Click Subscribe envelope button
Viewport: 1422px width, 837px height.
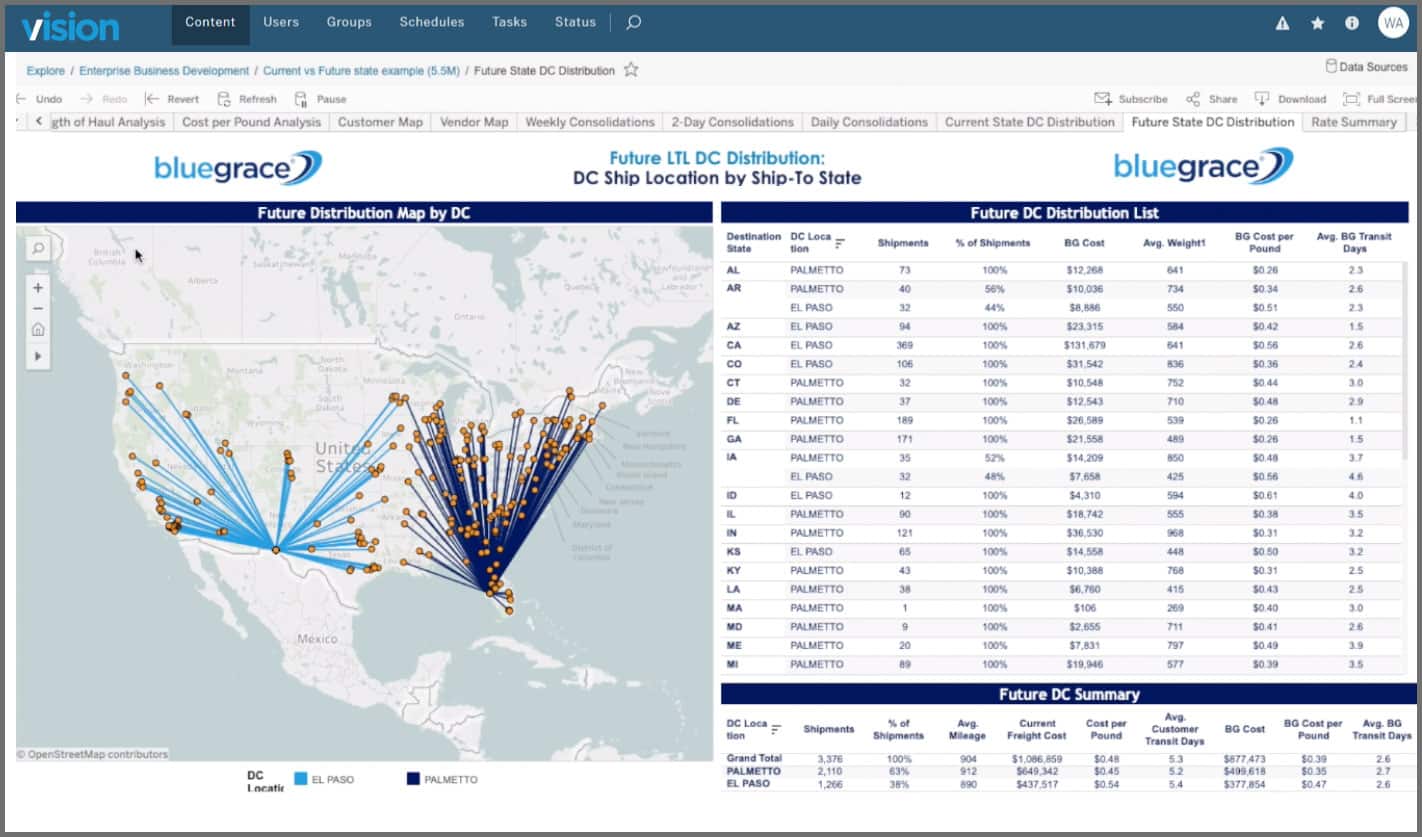tap(1131, 99)
